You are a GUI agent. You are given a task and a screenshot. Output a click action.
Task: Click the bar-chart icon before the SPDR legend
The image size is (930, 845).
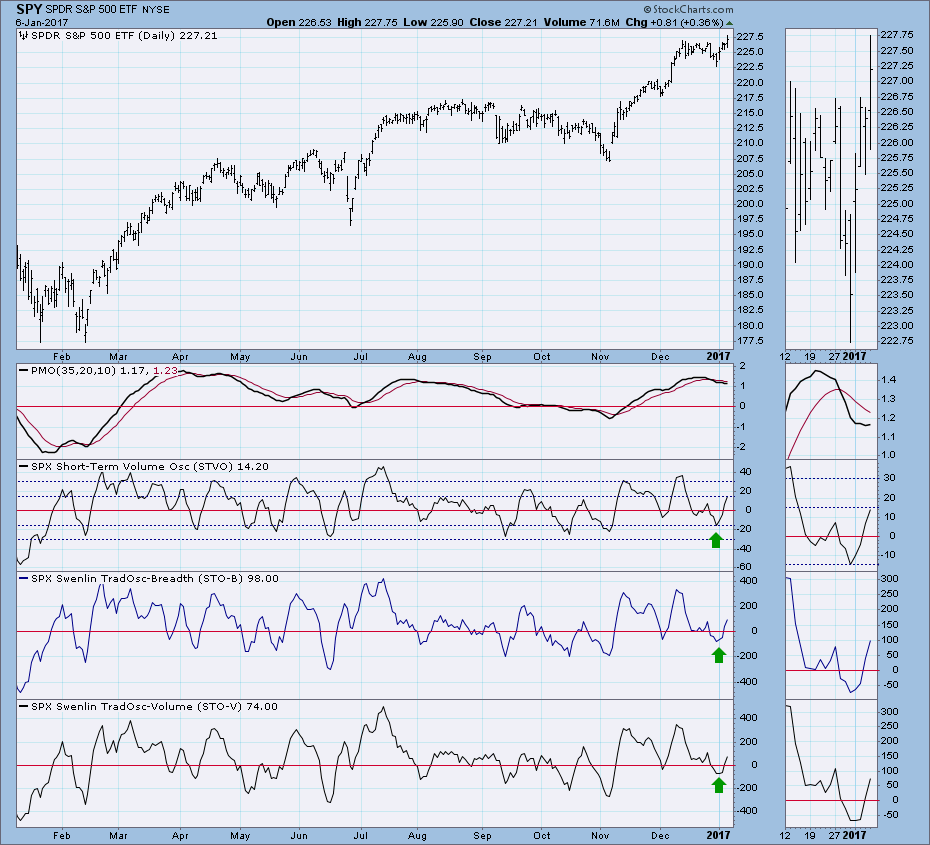24,36
